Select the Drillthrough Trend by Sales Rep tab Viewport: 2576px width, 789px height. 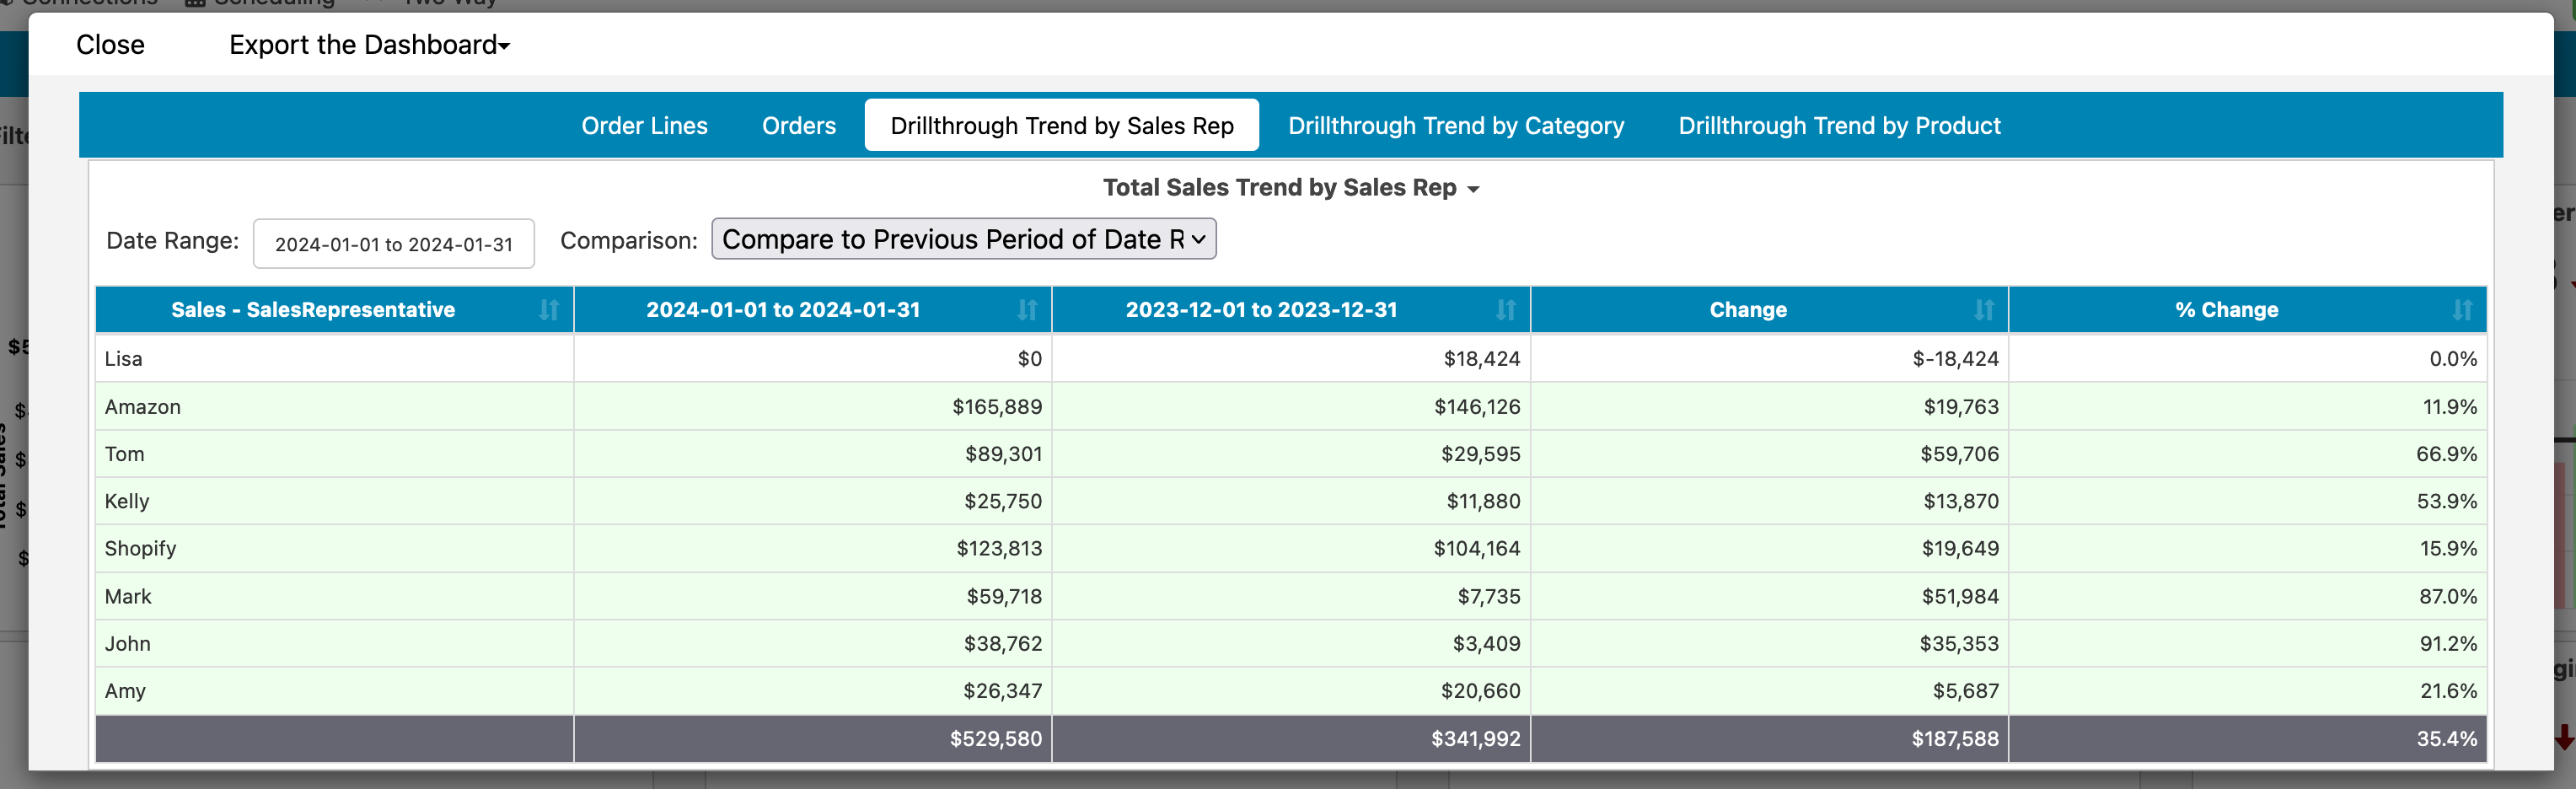[1061, 126]
